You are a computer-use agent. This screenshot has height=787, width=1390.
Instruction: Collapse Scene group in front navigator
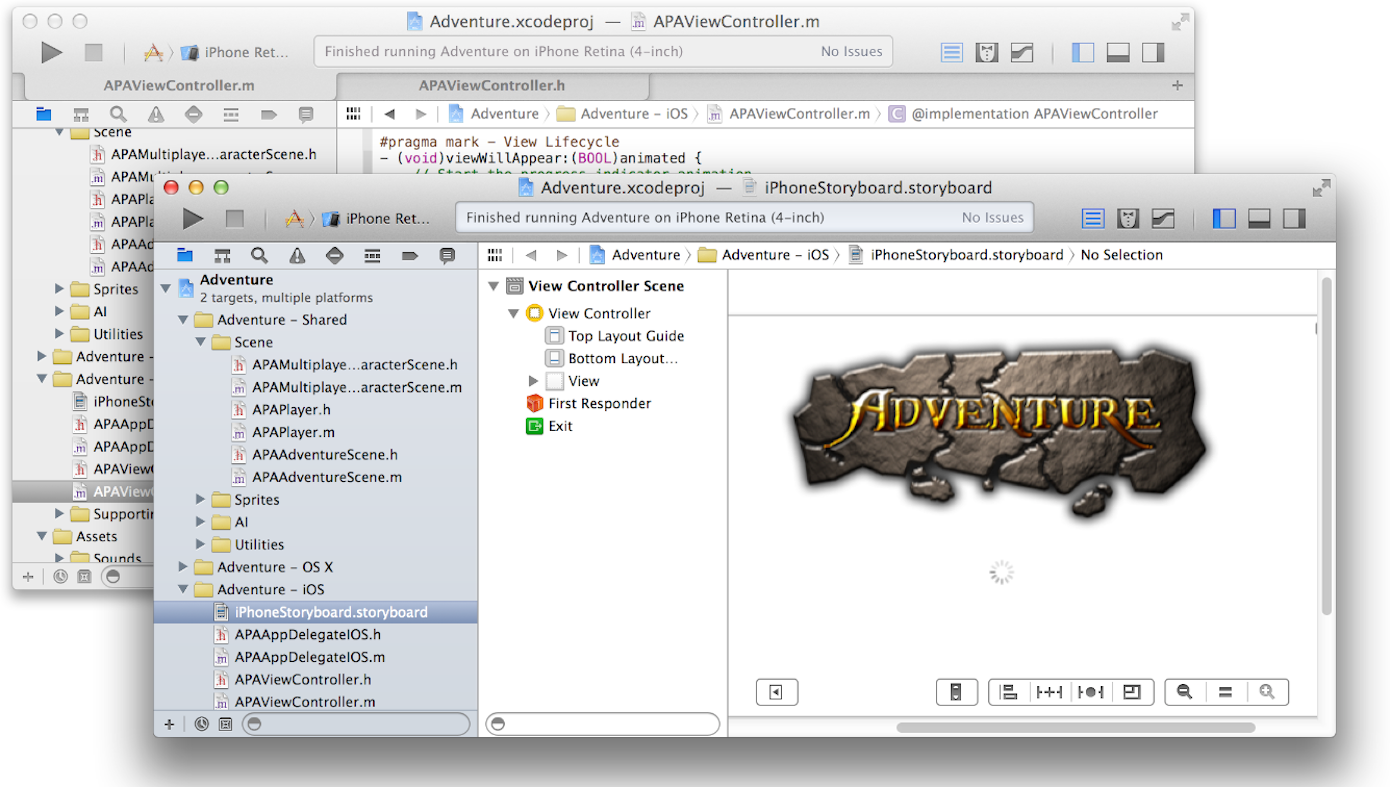tap(200, 342)
